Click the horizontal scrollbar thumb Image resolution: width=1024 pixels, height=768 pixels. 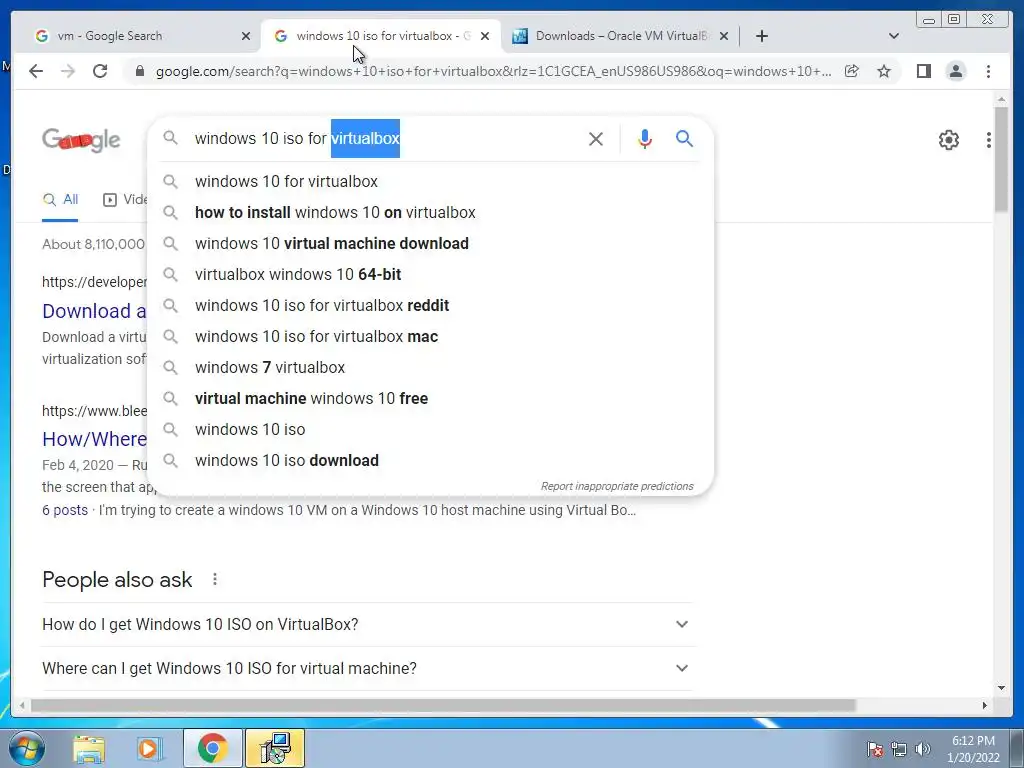[x=443, y=705]
